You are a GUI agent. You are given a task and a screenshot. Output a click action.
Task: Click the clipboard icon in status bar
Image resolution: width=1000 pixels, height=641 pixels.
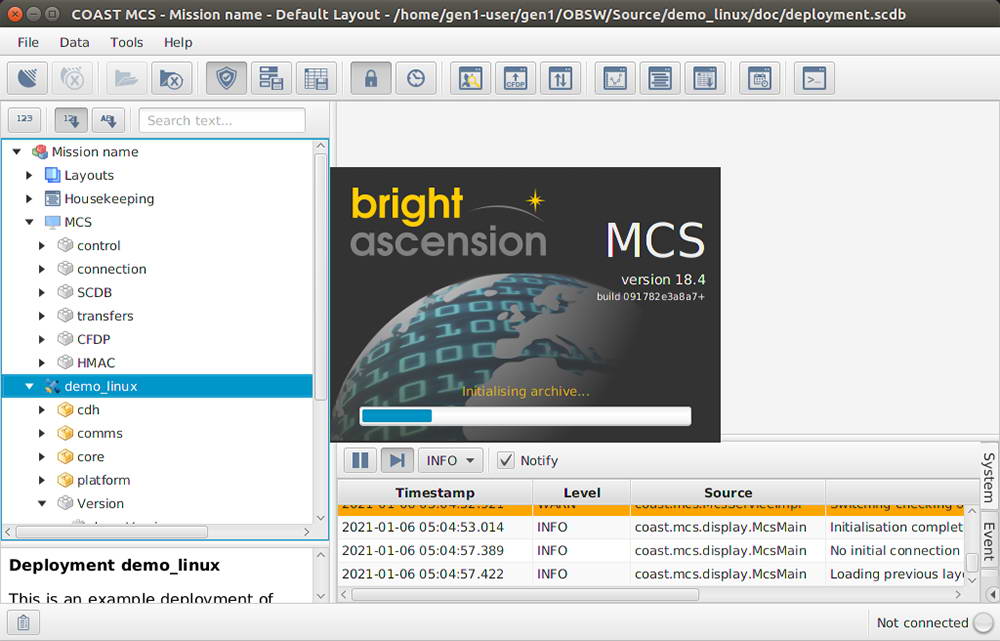click(24, 623)
